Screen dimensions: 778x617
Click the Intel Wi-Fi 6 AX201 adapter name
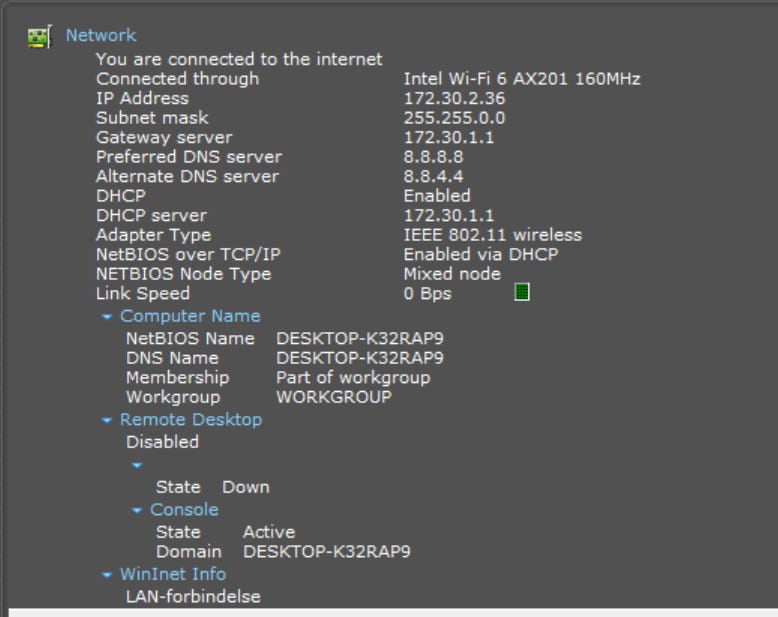tap(522, 79)
